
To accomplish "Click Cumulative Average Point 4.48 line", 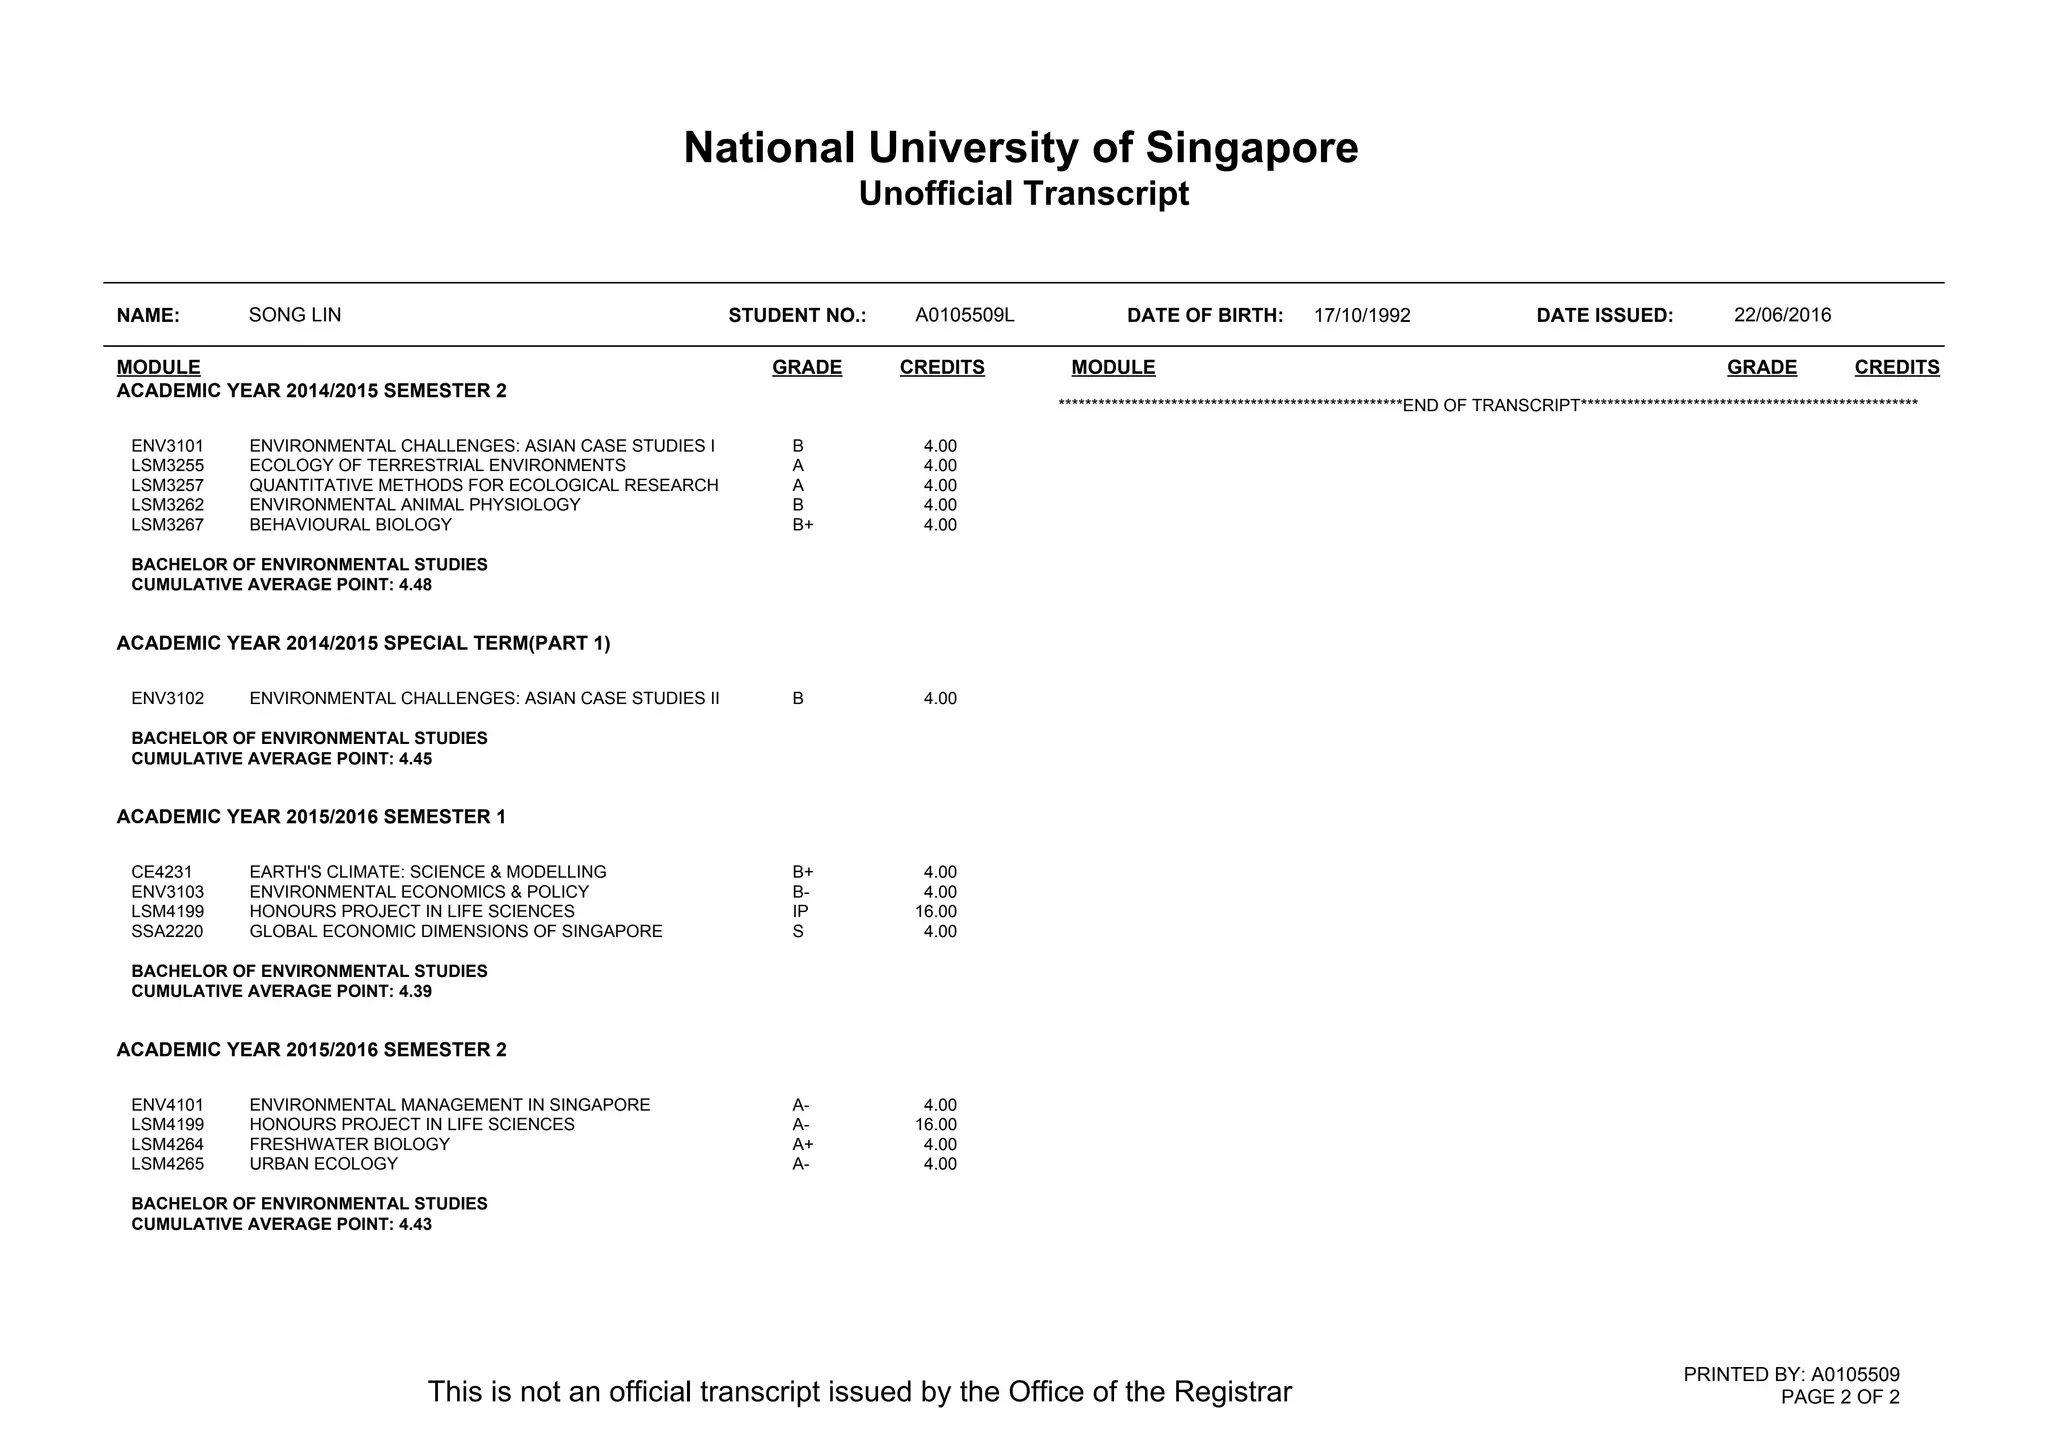I will tap(281, 585).
